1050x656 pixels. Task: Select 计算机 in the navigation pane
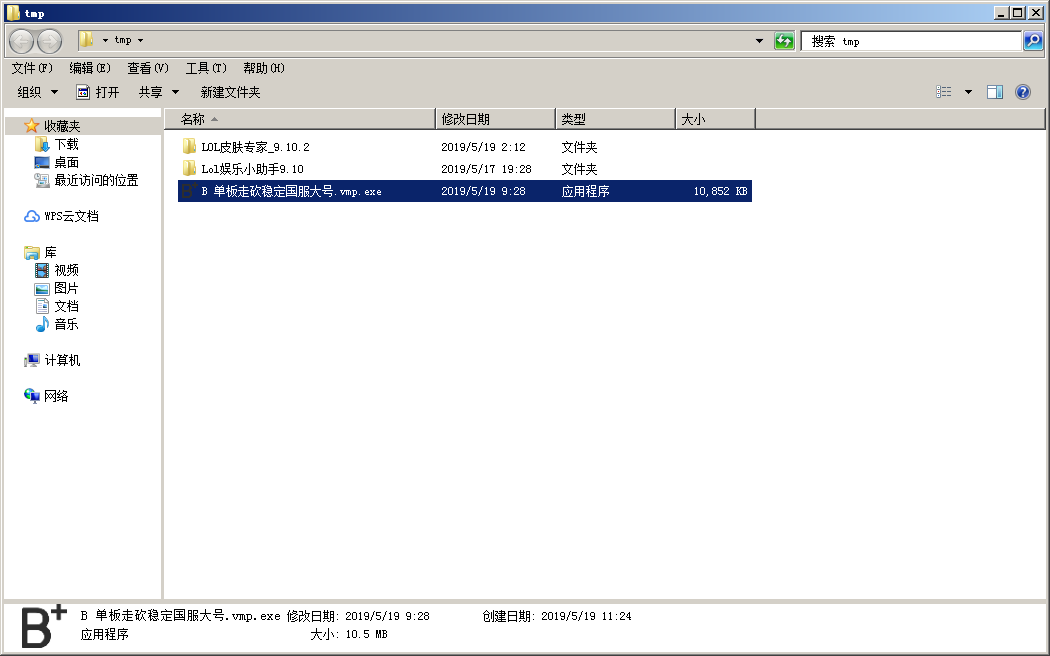pos(62,360)
